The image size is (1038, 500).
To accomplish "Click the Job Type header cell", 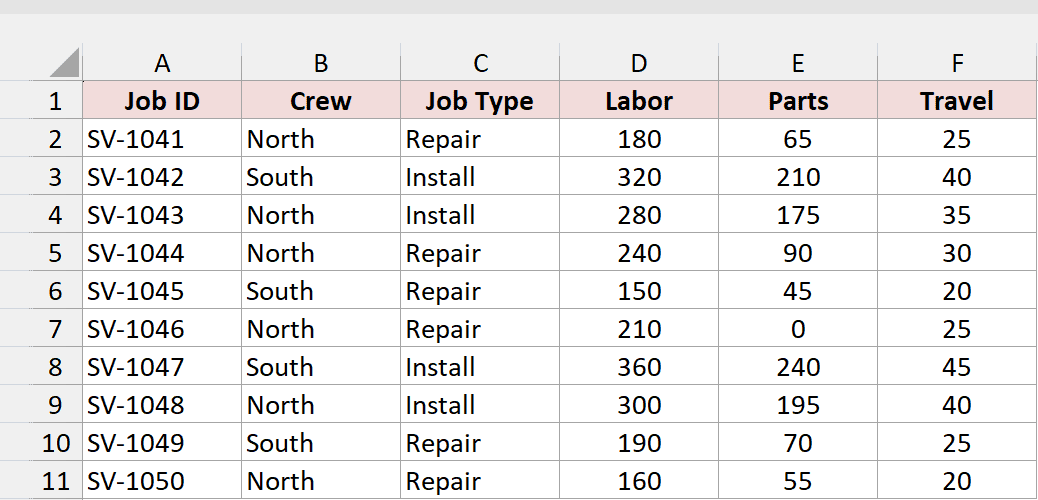I will point(480,101).
